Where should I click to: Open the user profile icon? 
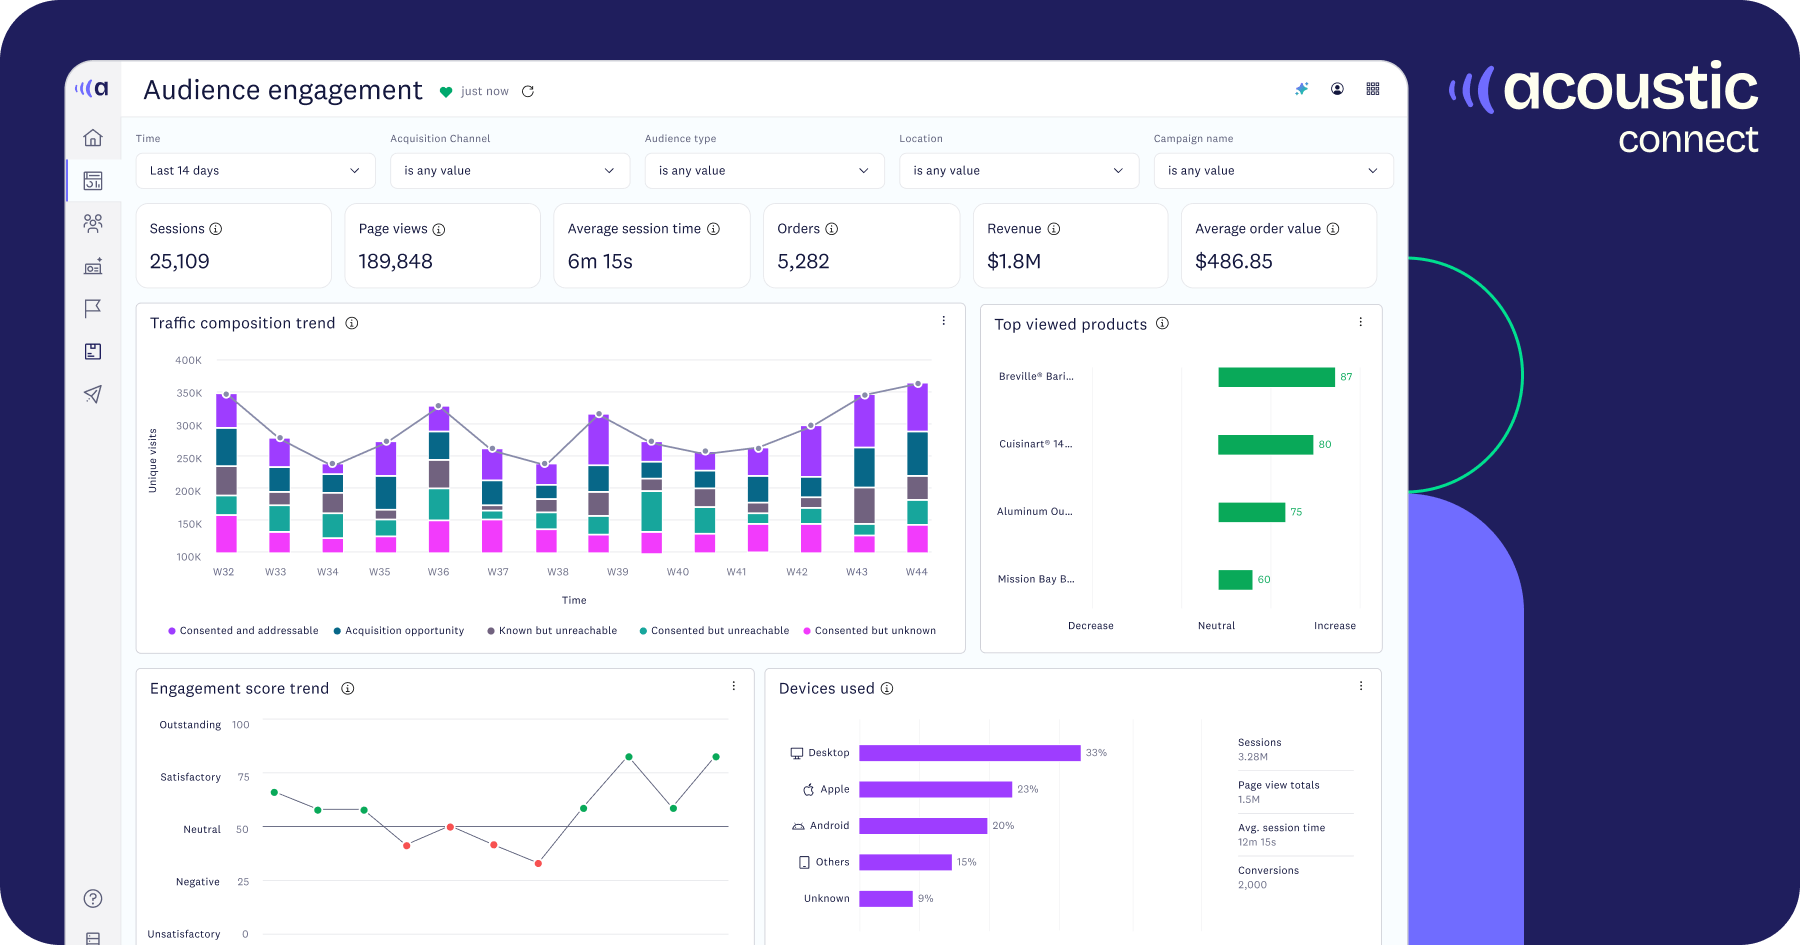[x=1337, y=89]
